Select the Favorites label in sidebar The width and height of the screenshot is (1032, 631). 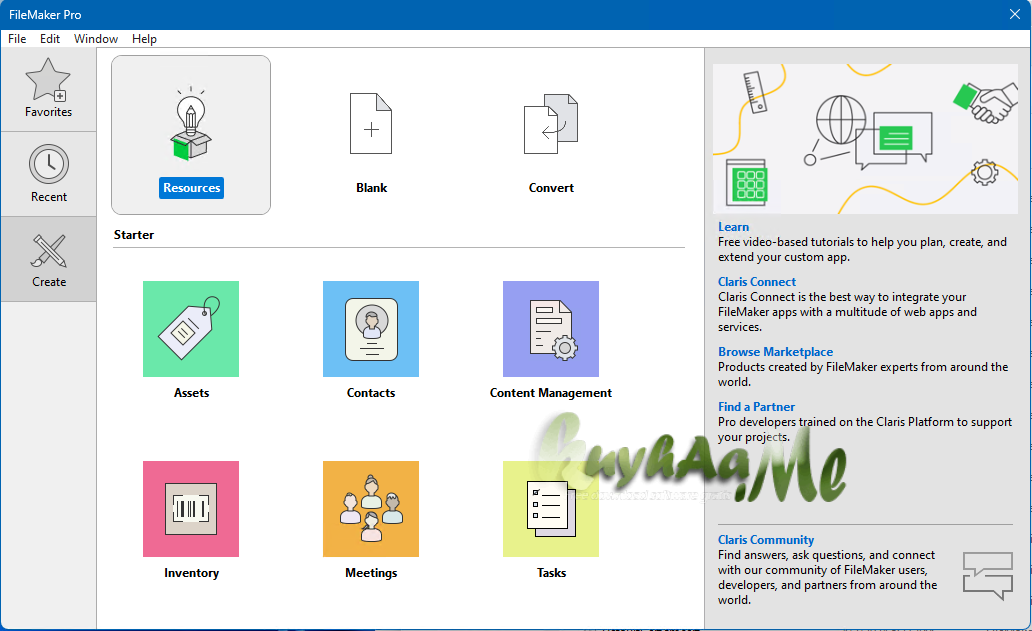[x=49, y=112]
